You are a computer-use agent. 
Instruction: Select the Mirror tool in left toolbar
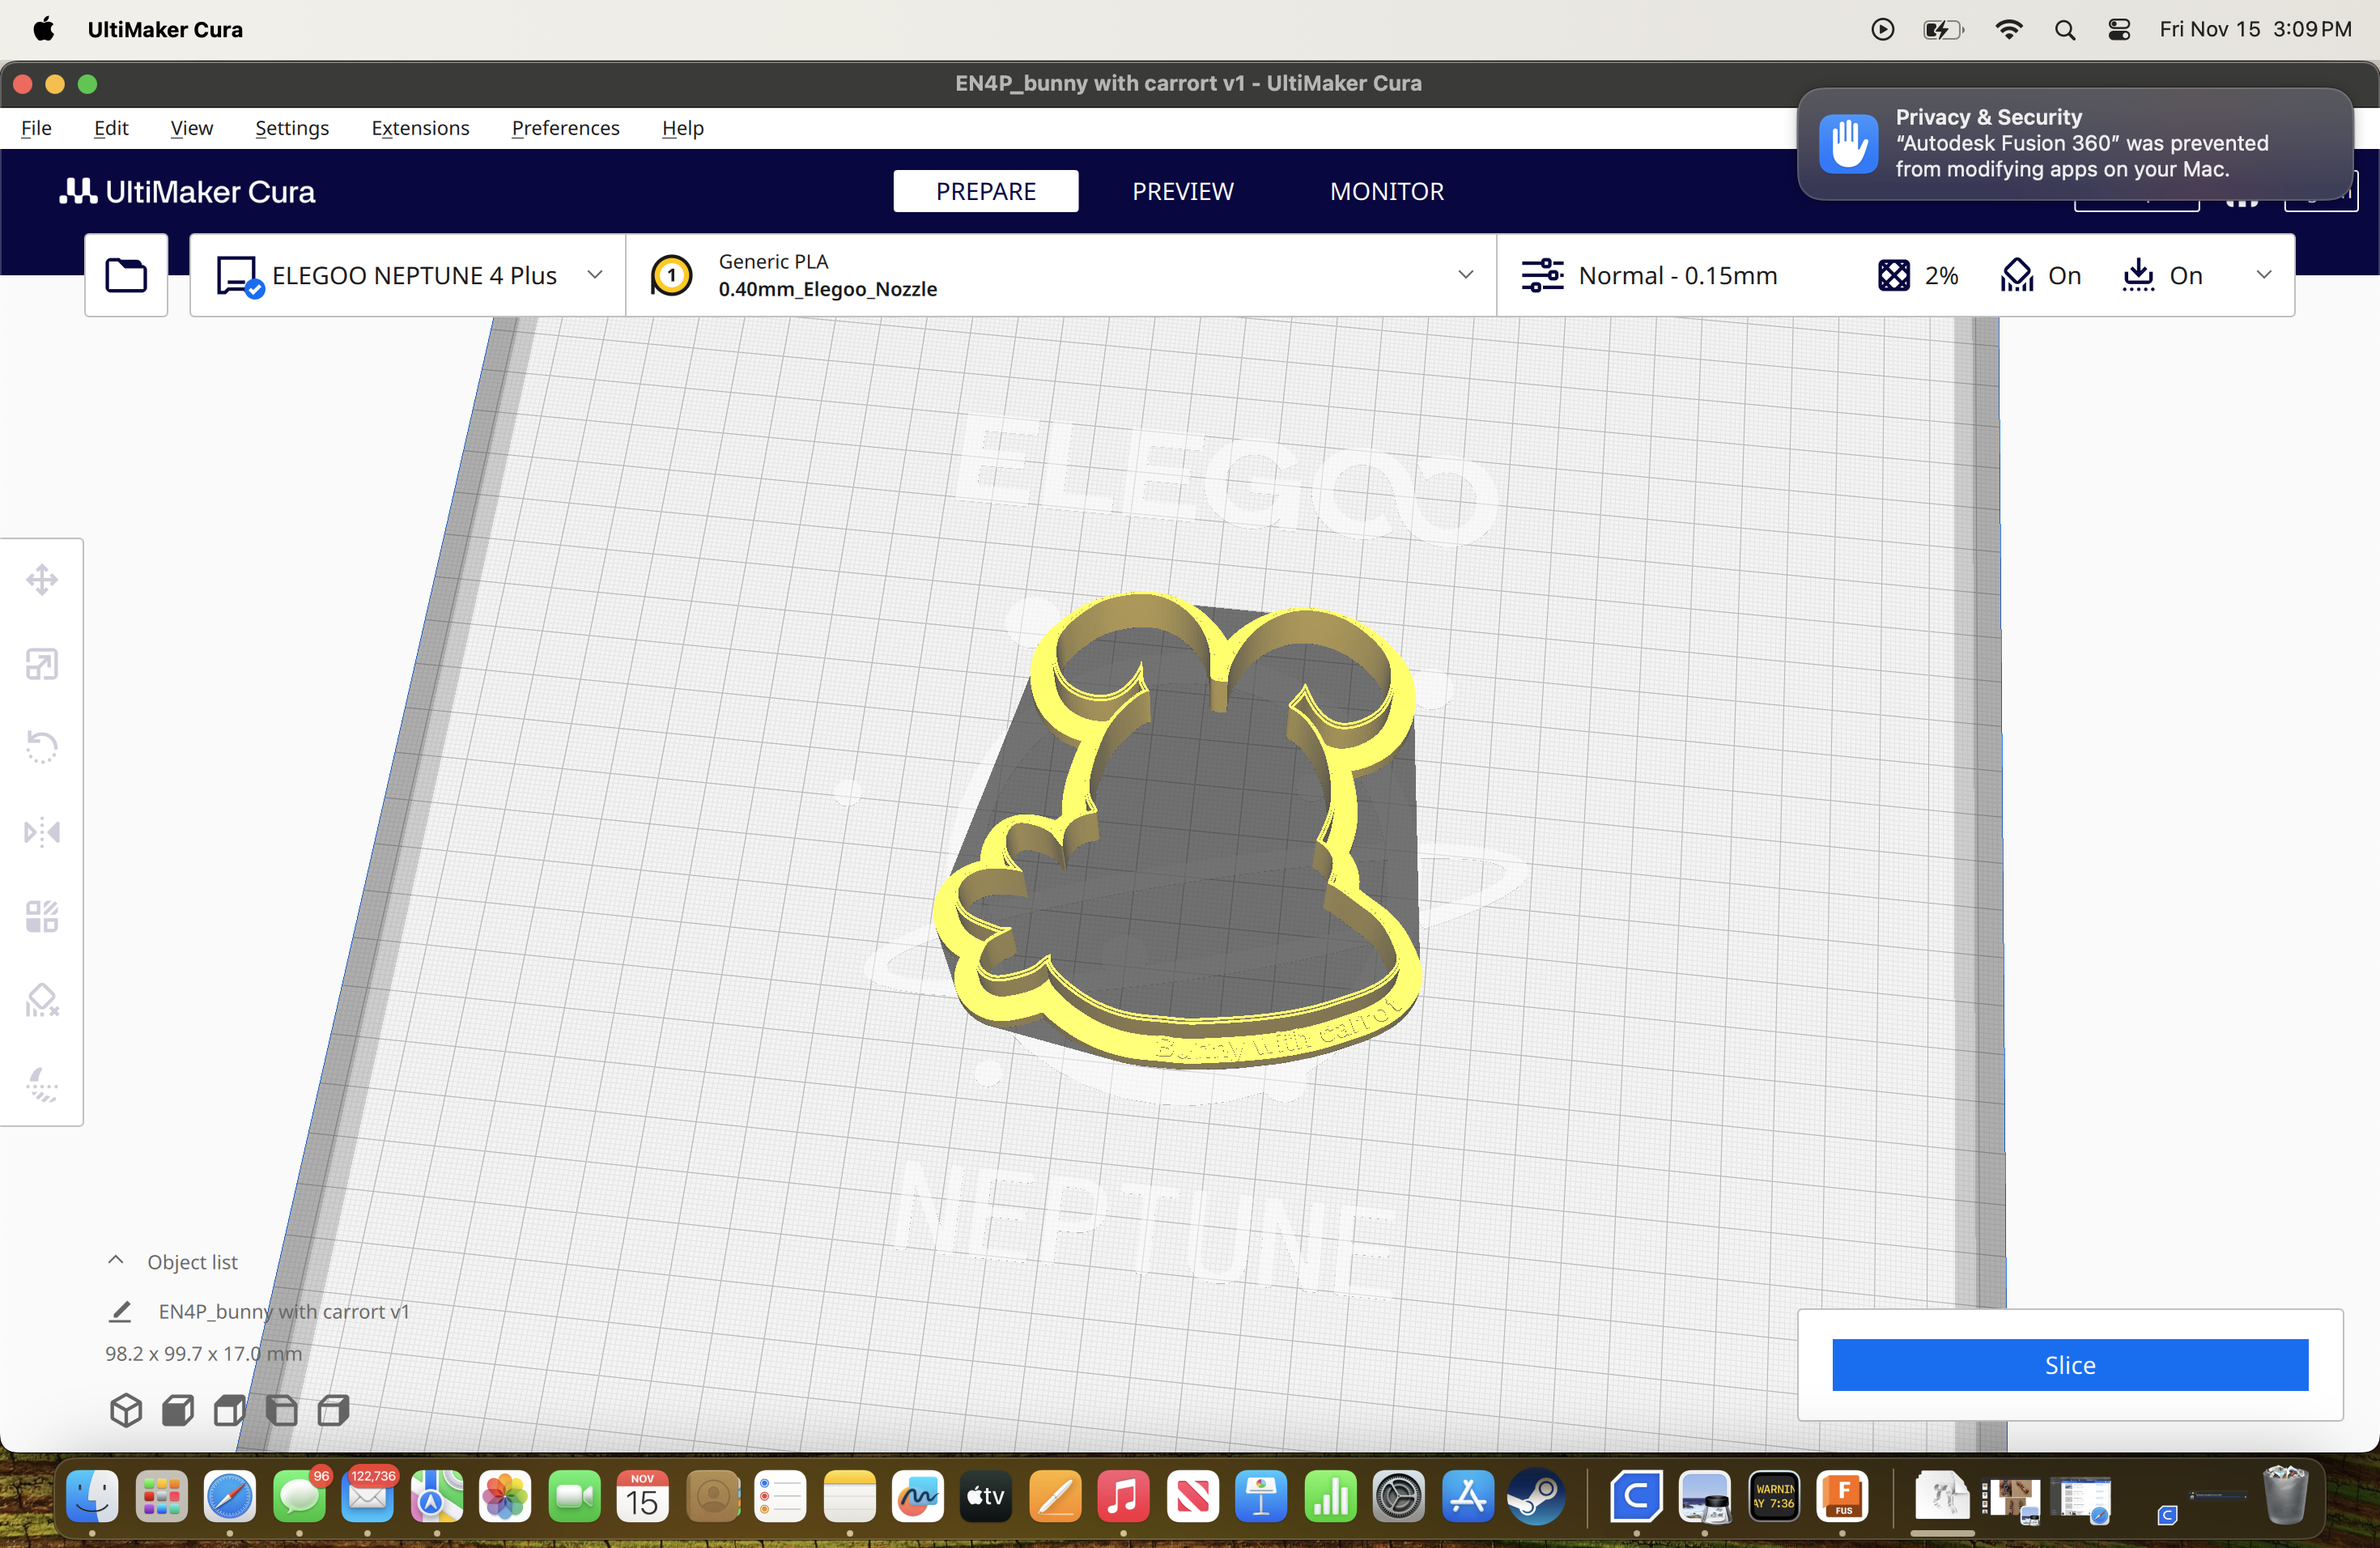coord(42,832)
